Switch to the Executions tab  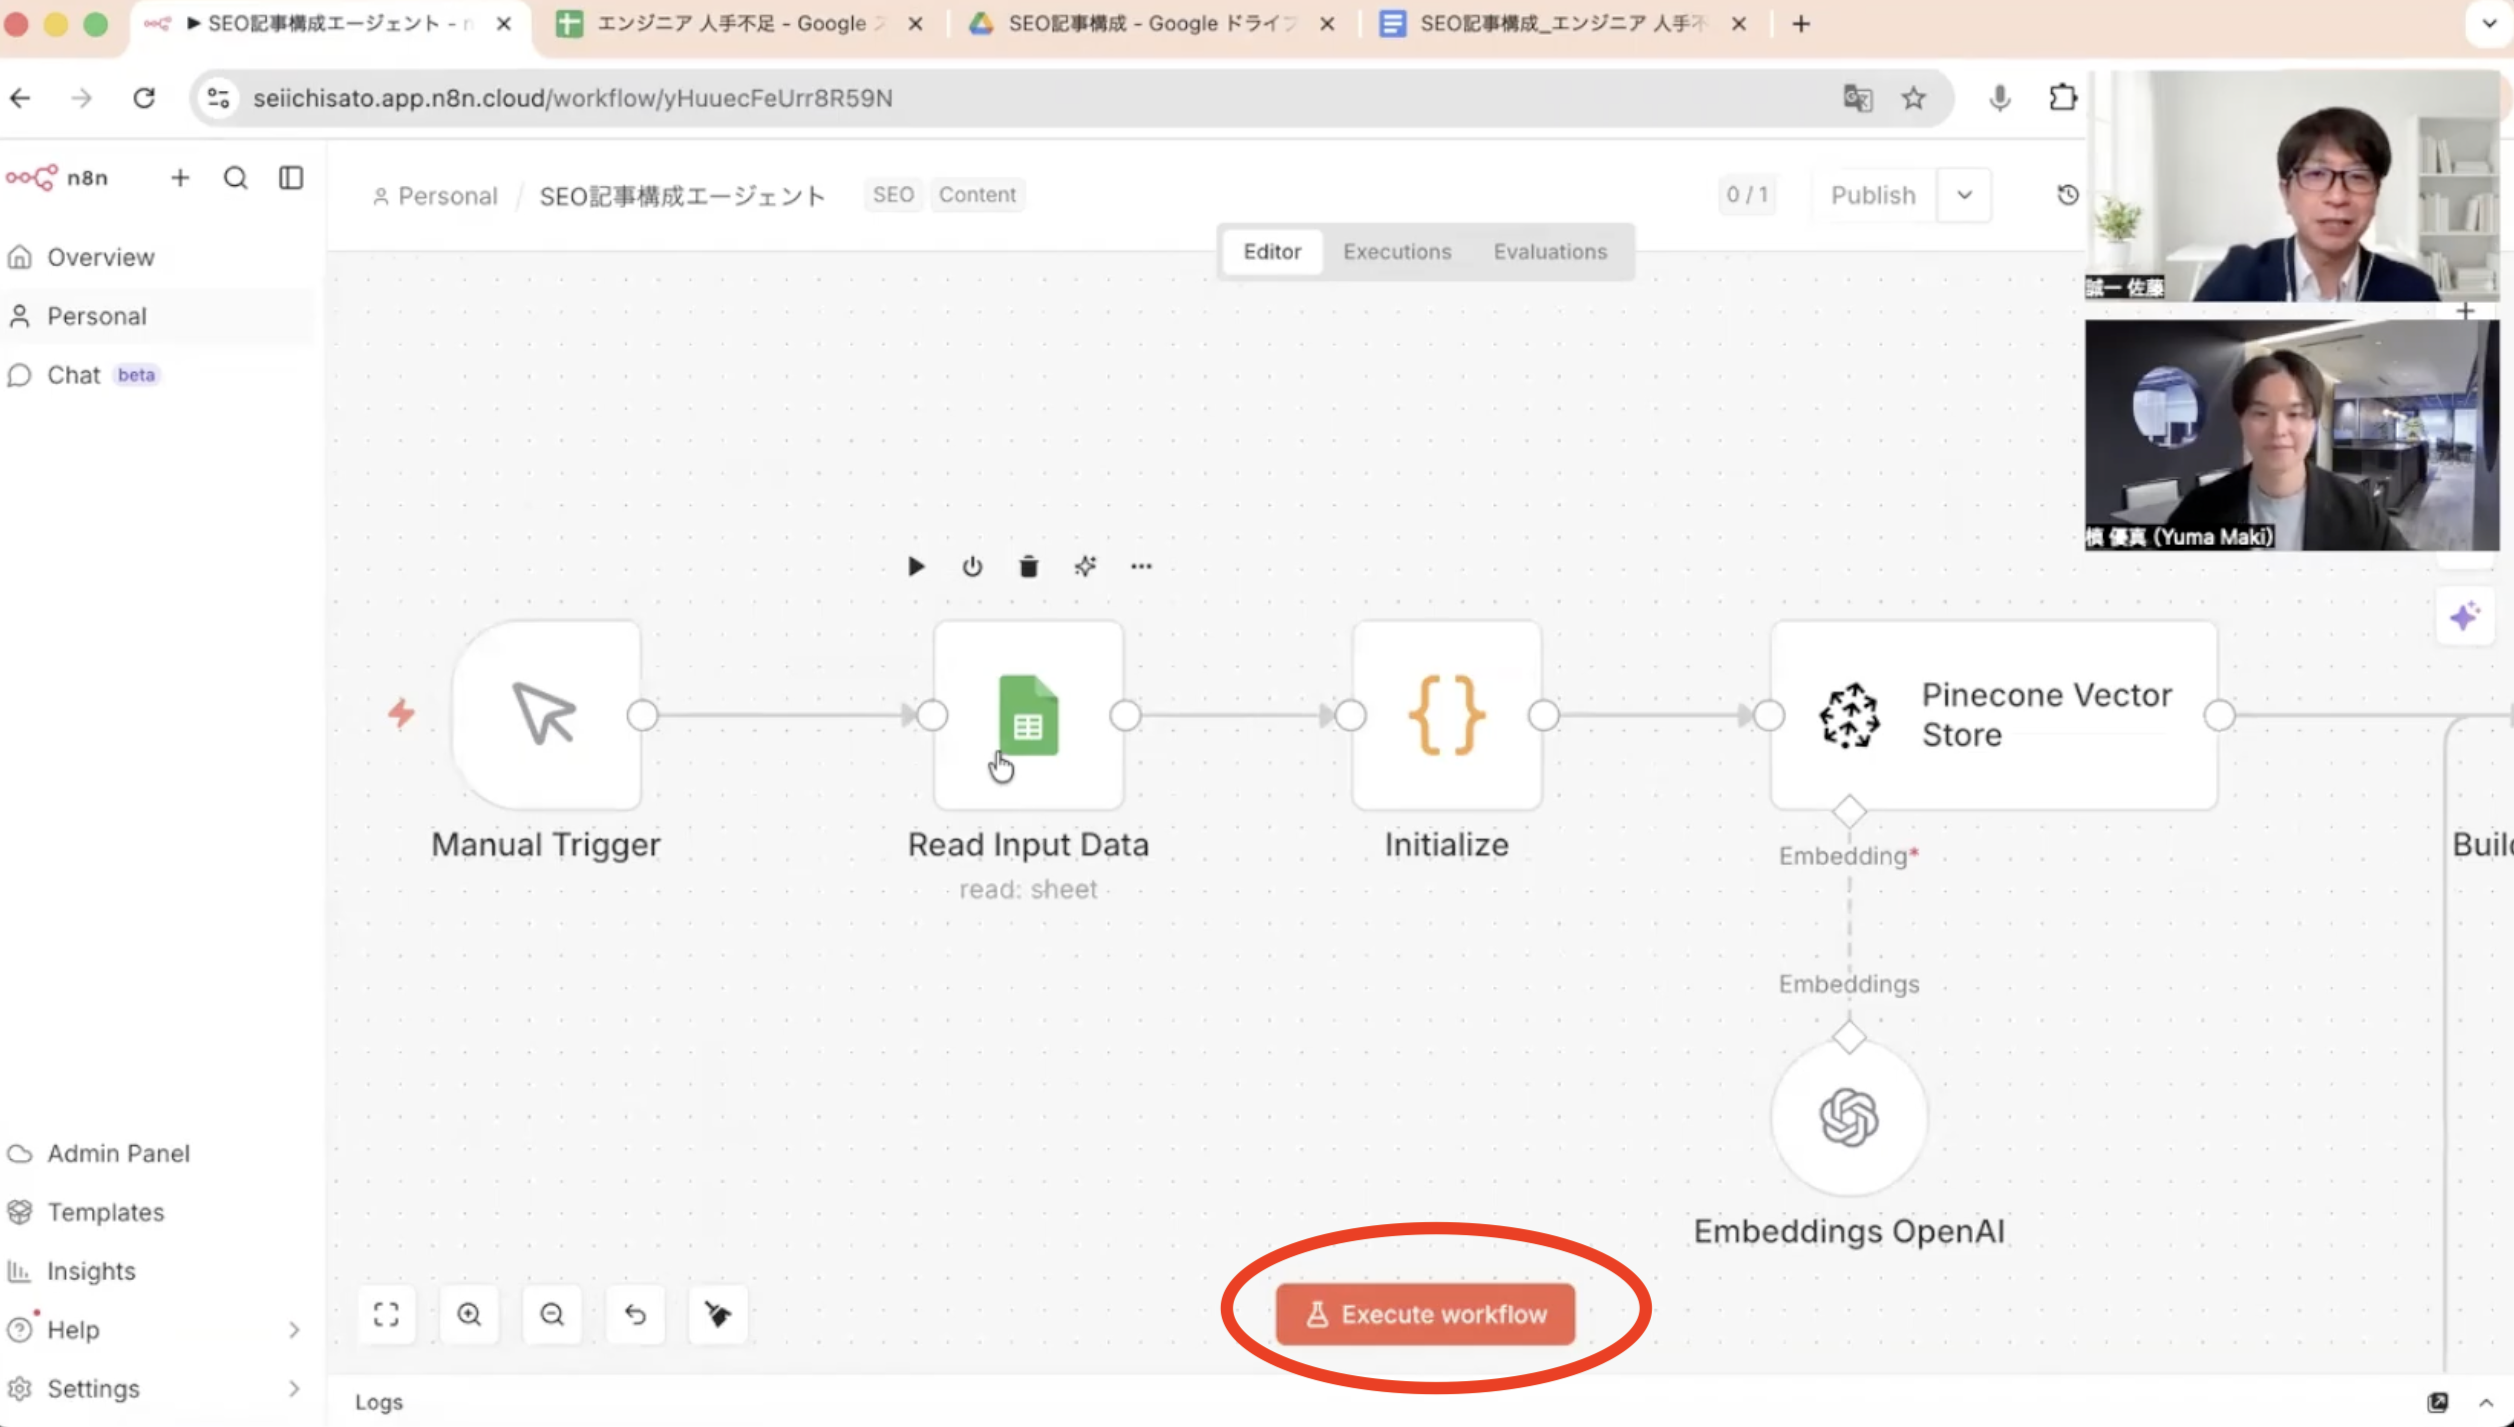pyautogui.click(x=1397, y=251)
